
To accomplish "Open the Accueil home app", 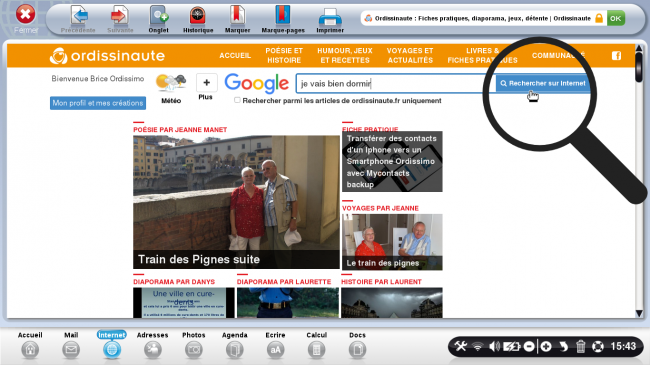I will tap(30, 350).
